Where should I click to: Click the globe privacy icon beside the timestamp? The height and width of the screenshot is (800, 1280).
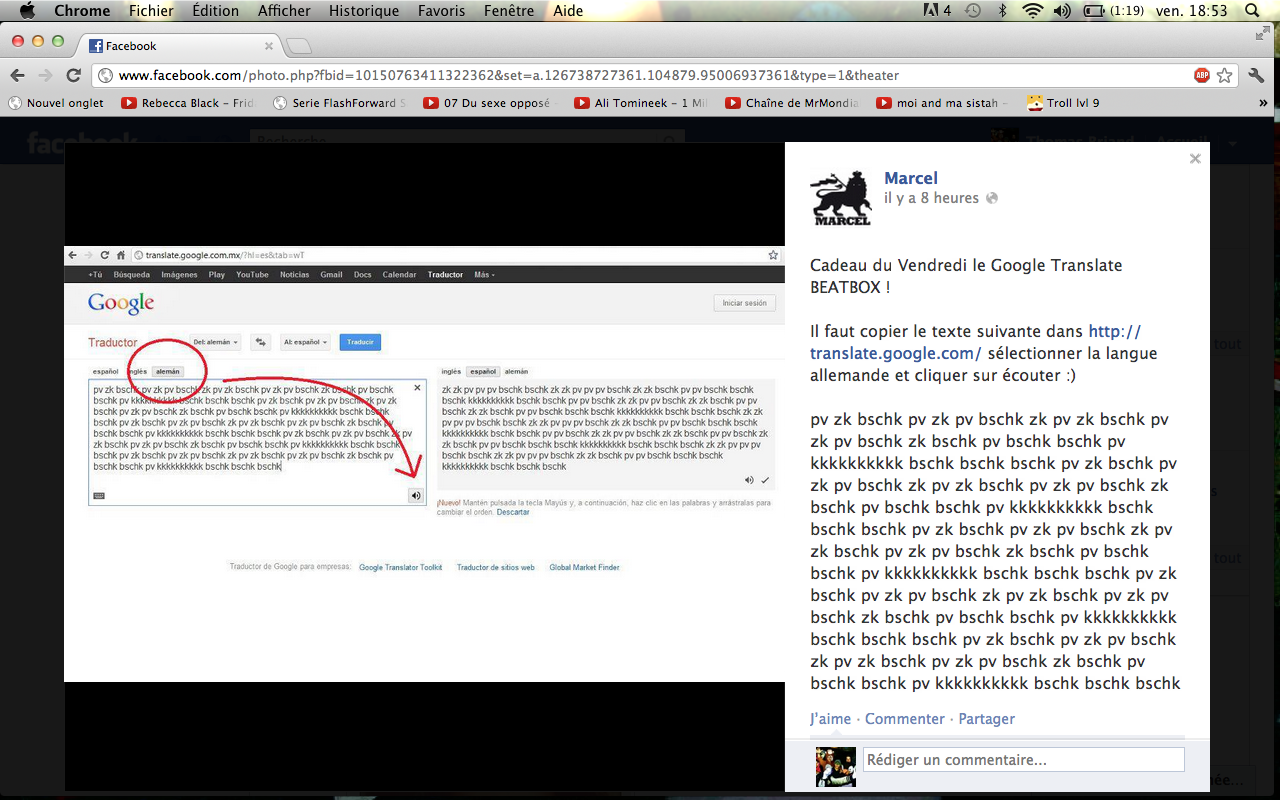point(992,198)
